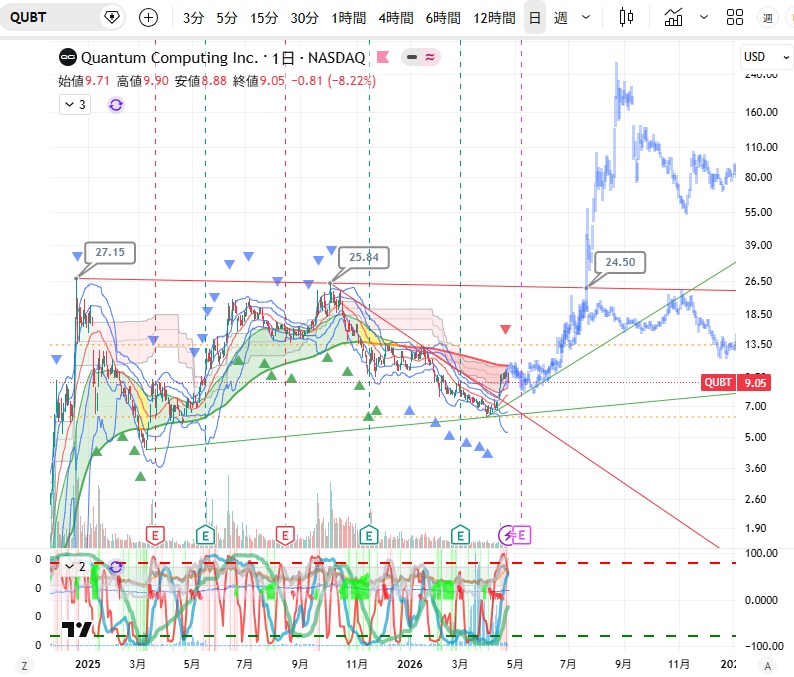Viewport: 794px width, 677px height.
Task: Open the USD currency dropdown
Action: click(766, 57)
